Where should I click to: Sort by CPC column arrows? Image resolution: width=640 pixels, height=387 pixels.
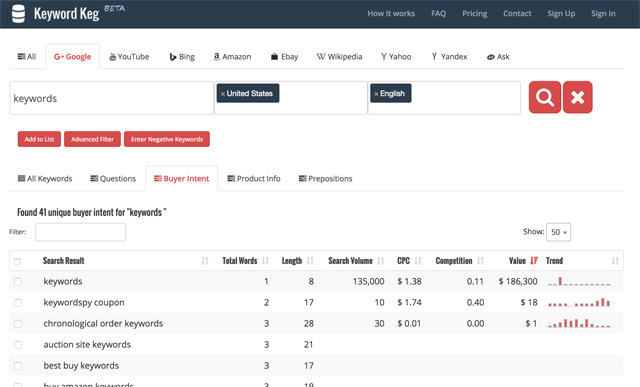[x=418, y=261]
